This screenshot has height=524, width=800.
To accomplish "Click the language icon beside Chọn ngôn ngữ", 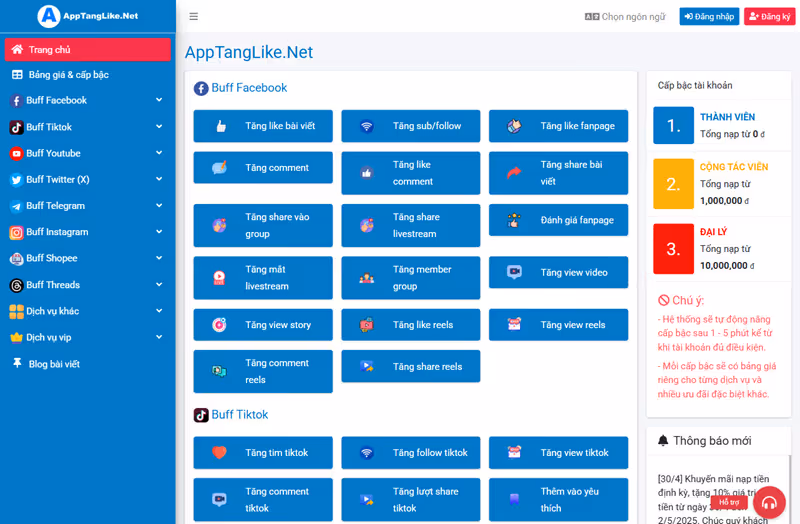I will [x=592, y=17].
